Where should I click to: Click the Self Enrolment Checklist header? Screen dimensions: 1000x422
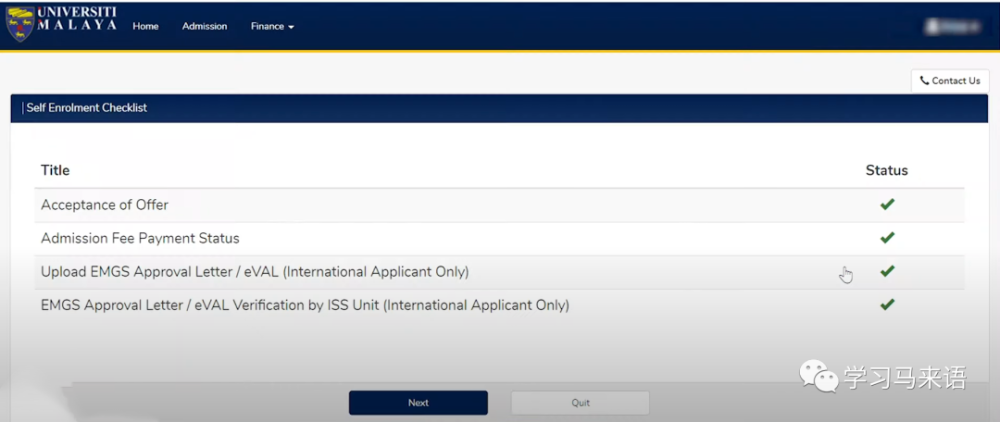87,108
